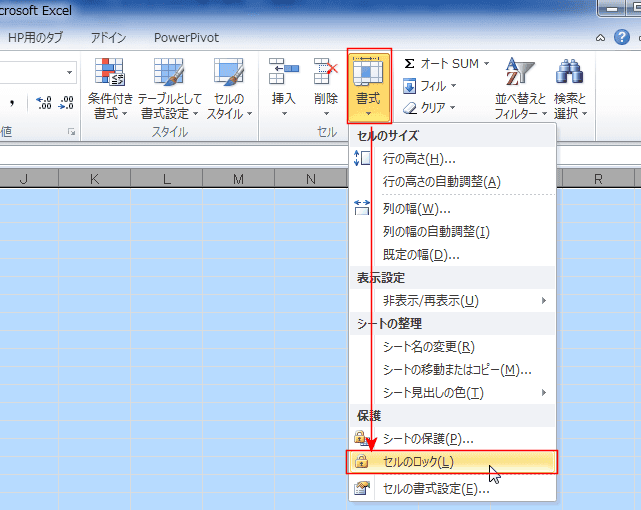
Task: Collapse the ribbon with the caret icon
Action: (600, 38)
